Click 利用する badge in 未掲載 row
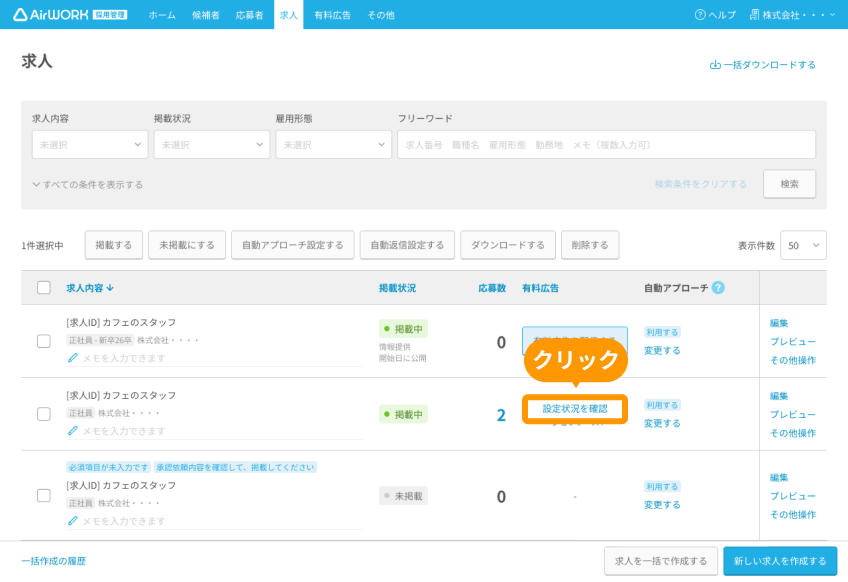The image size is (848, 582). [662, 486]
